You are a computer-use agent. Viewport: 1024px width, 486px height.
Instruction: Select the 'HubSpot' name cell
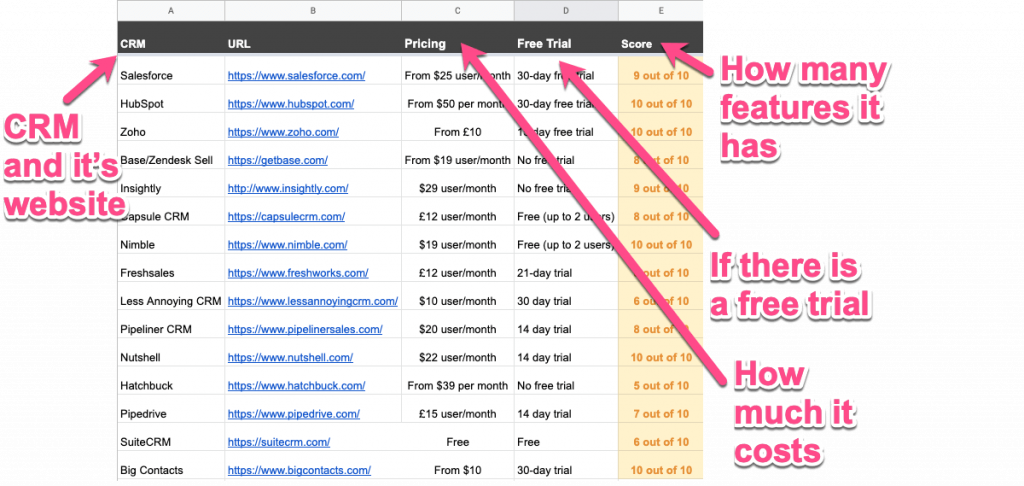(x=171, y=99)
